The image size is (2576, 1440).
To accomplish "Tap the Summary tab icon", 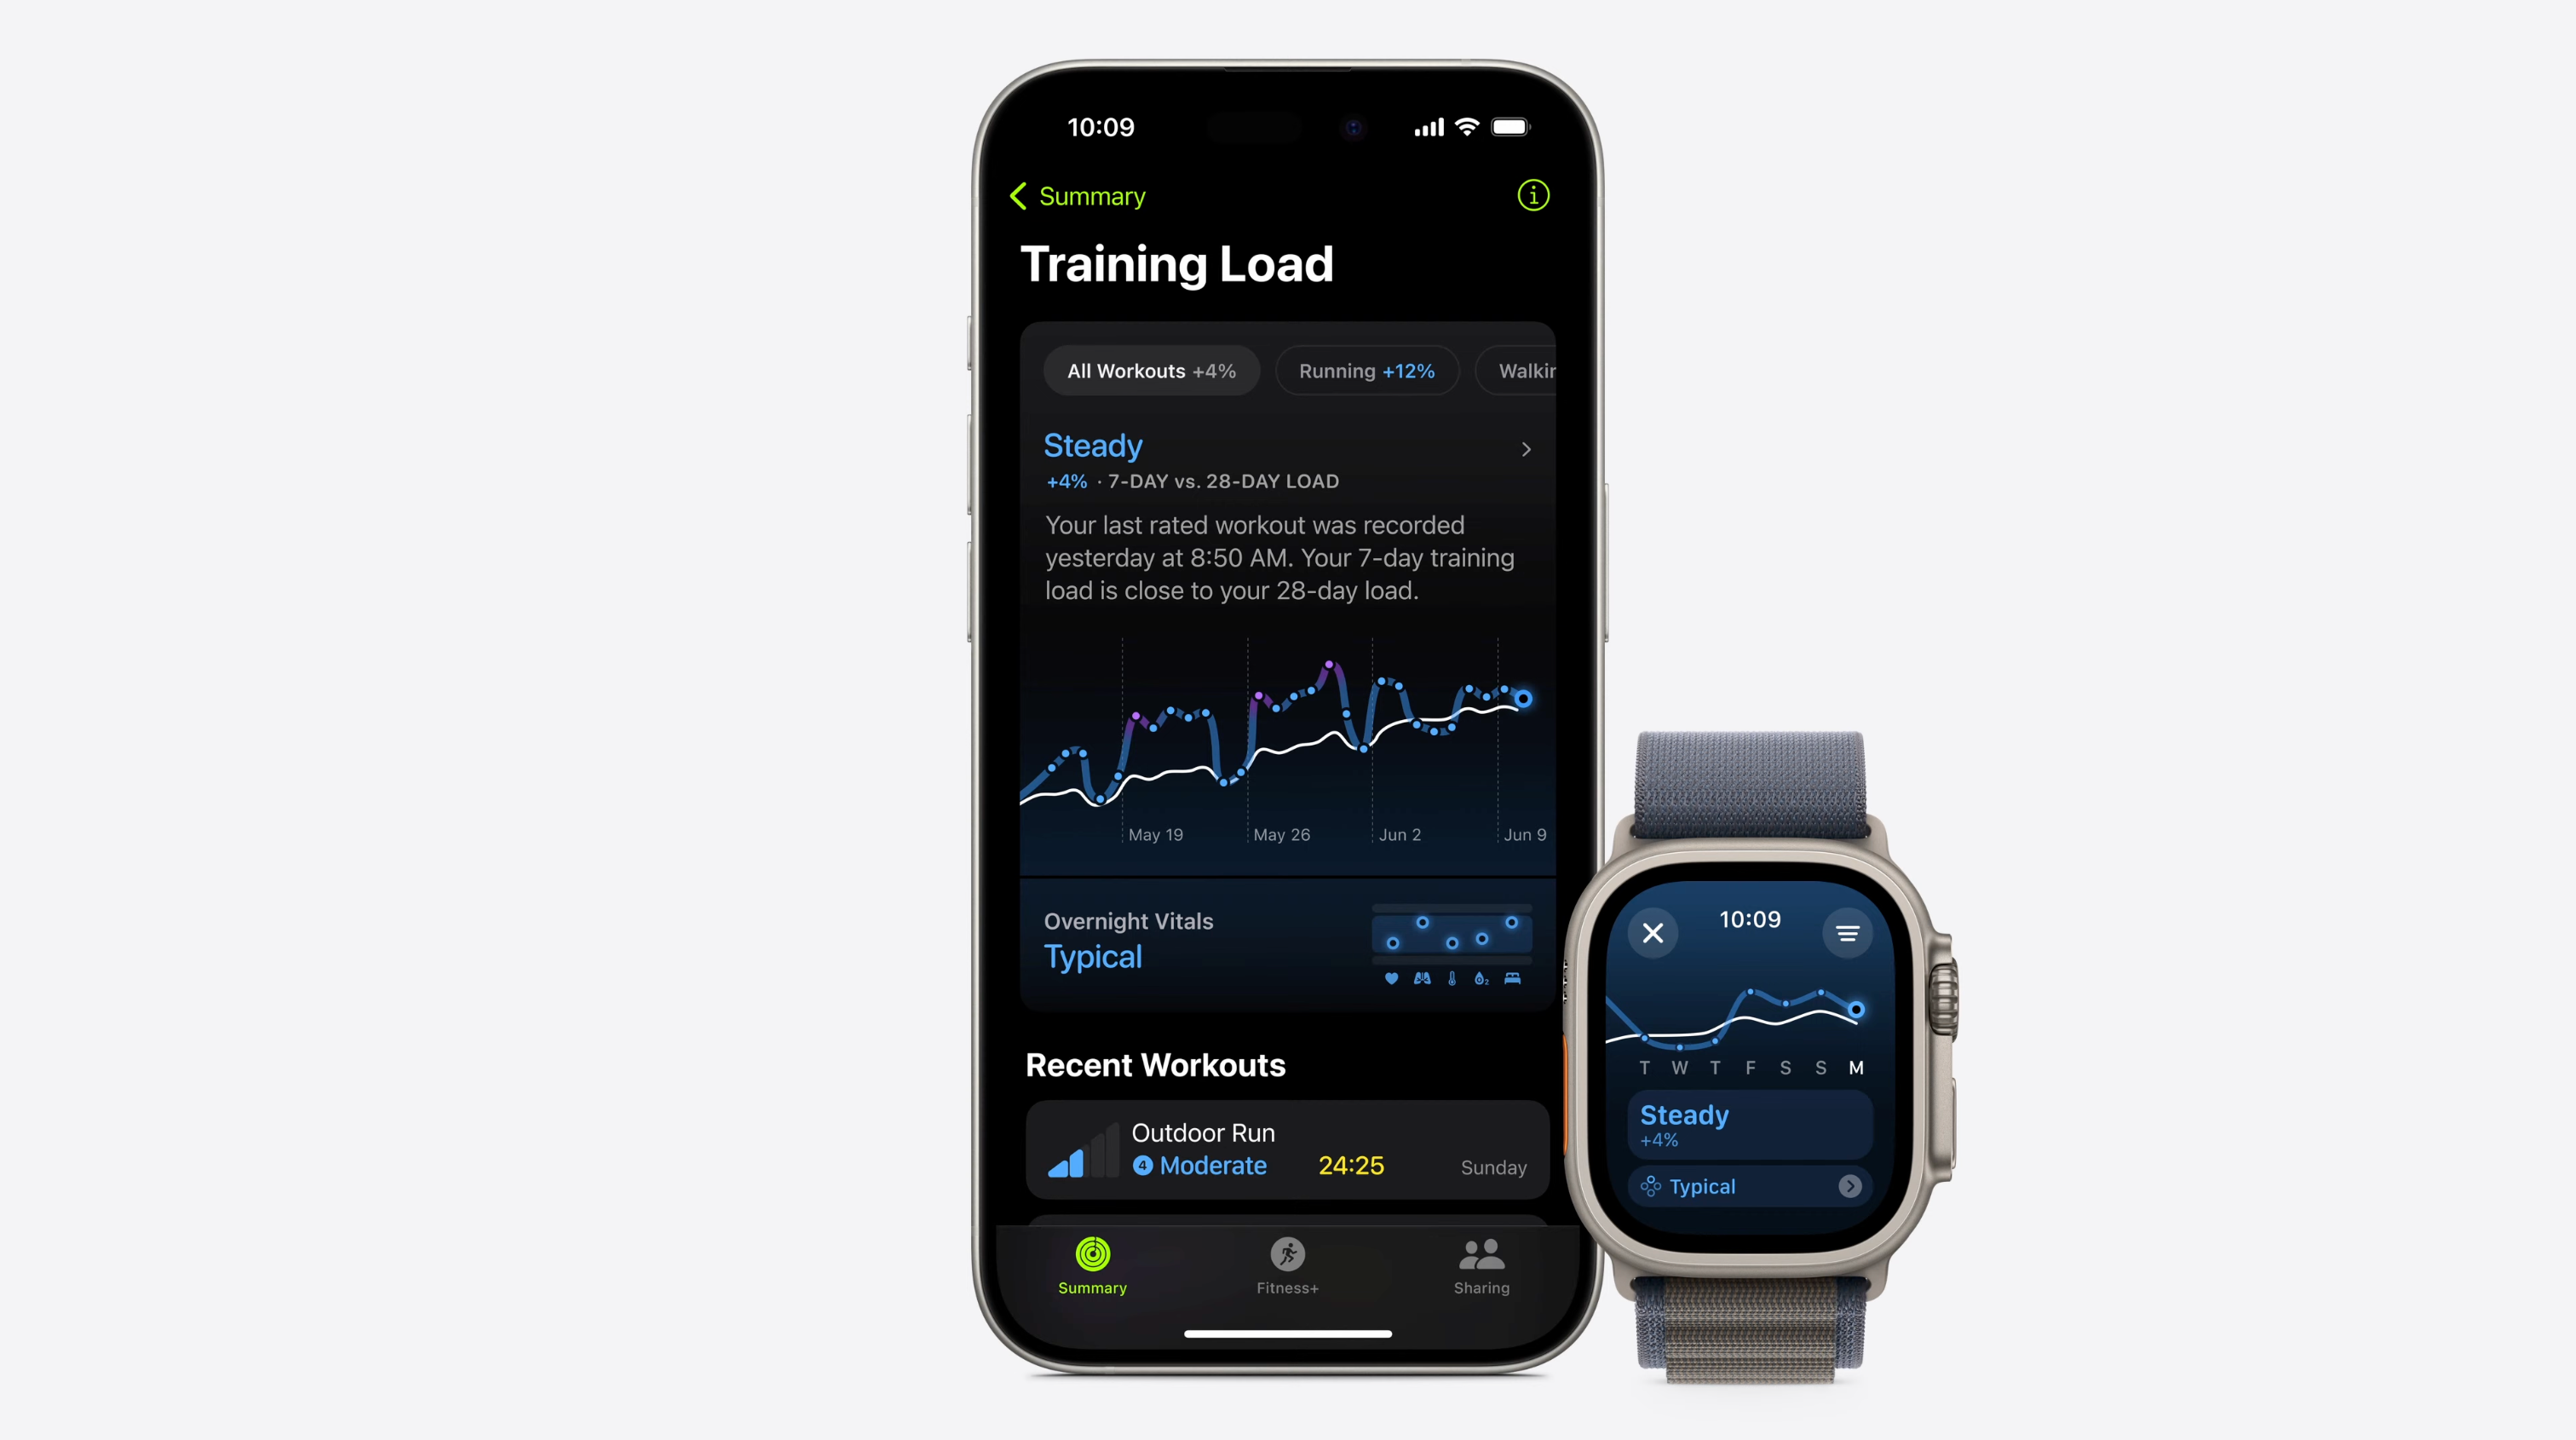I will click(1091, 1261).
